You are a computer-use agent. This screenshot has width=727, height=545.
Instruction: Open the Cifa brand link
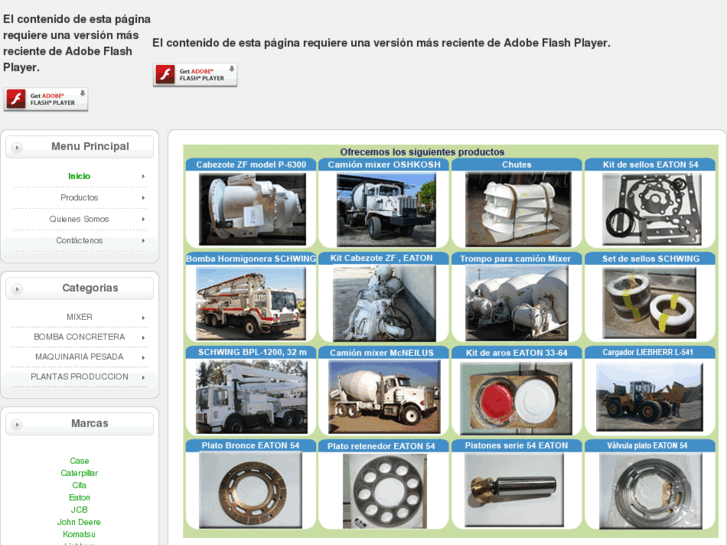point(79,485)
